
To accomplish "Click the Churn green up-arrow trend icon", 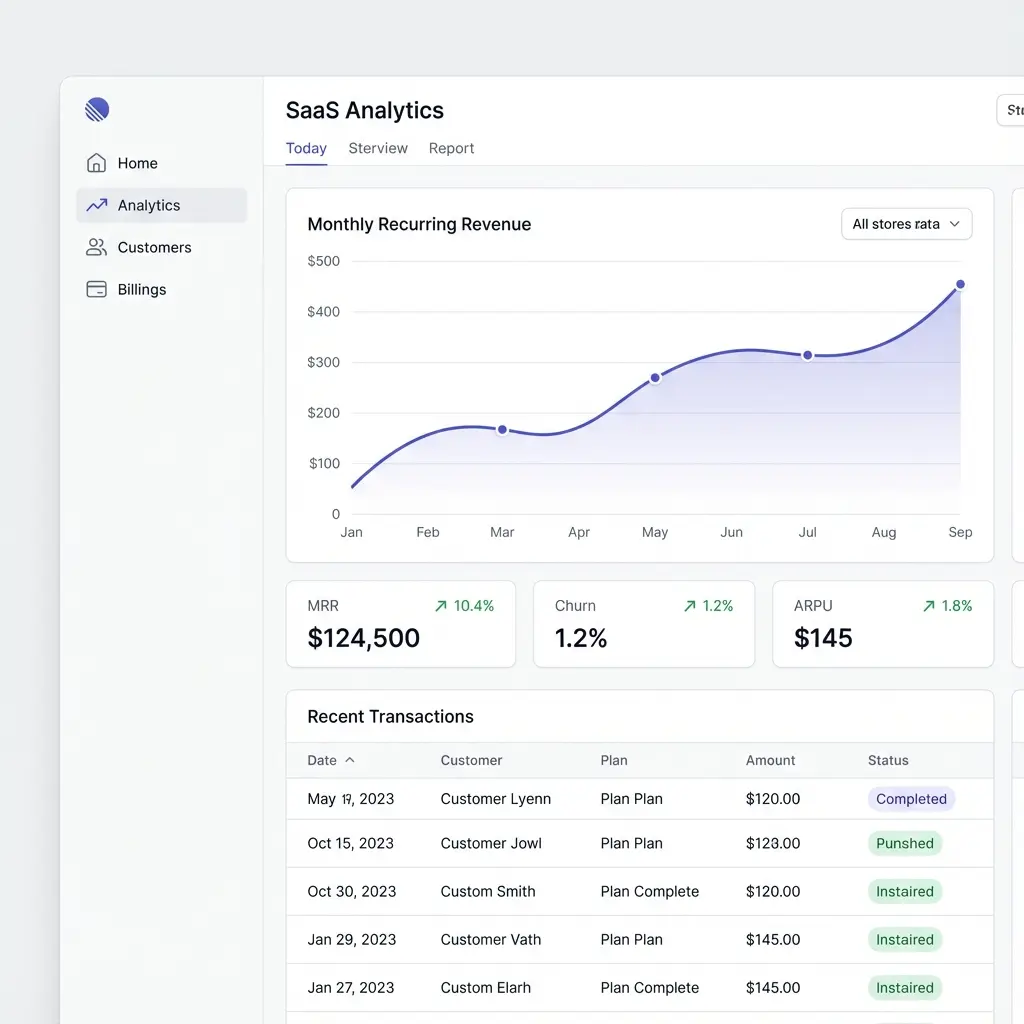I will [689, 606].
